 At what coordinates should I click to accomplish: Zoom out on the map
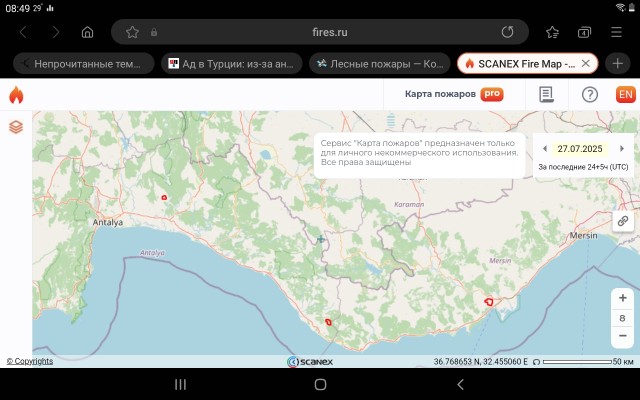click(x=622, y=336)
